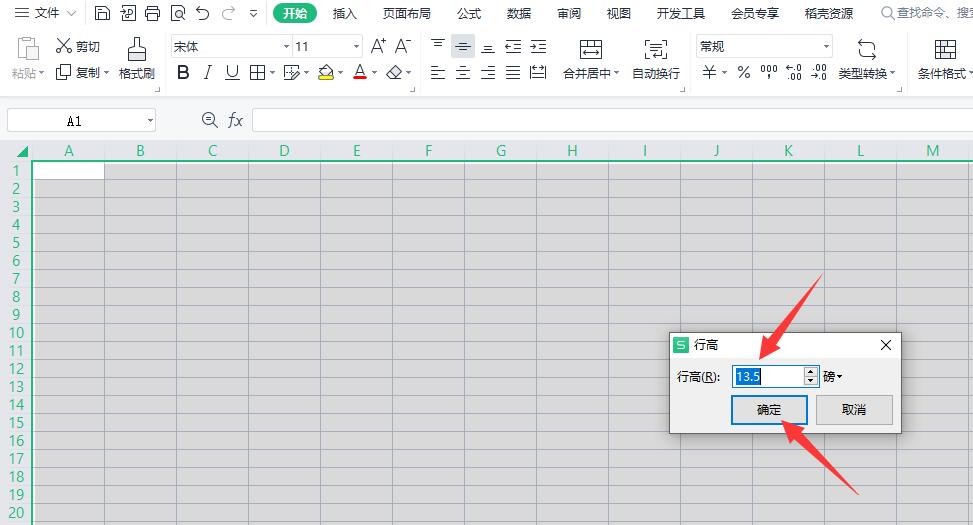The width and height of the screenshot is (973, 525).
Task: Click OK (确定) in row height dialog
Action: coord(769,410)
